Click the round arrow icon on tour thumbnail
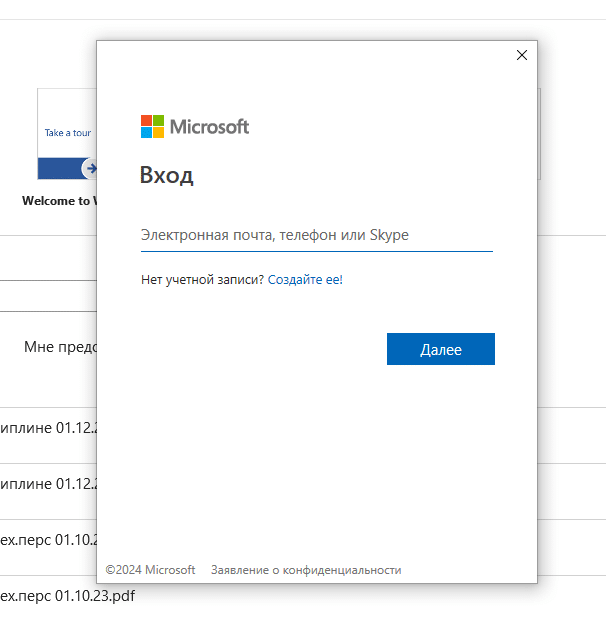606x630 pixels. click(x=90, y=168)
